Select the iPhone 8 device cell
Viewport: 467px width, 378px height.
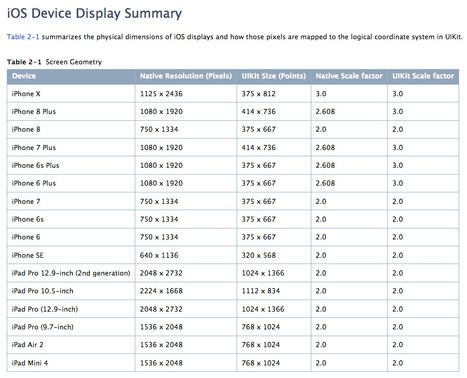click(71, 129)
